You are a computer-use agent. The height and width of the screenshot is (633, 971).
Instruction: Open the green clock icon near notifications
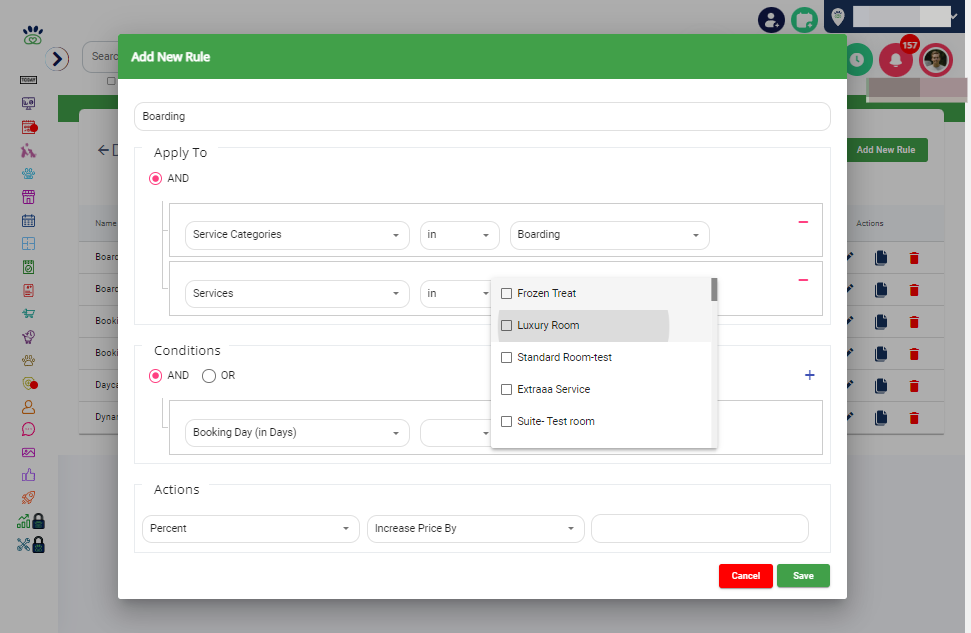pyautogui.click(x=859, y=60)
